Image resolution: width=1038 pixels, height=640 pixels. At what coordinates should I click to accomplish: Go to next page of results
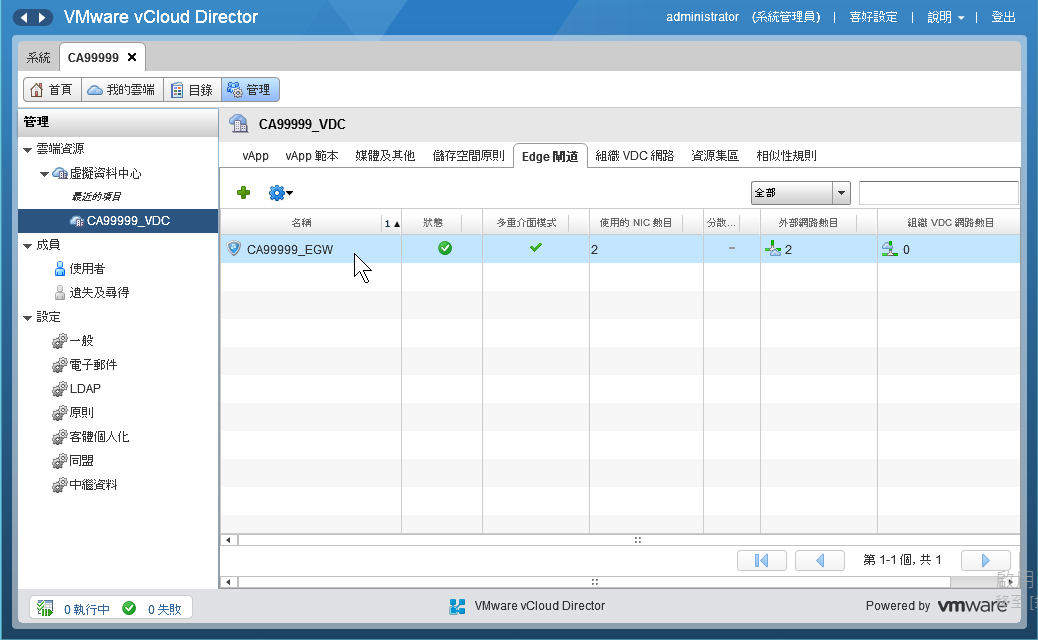(986, 561)
